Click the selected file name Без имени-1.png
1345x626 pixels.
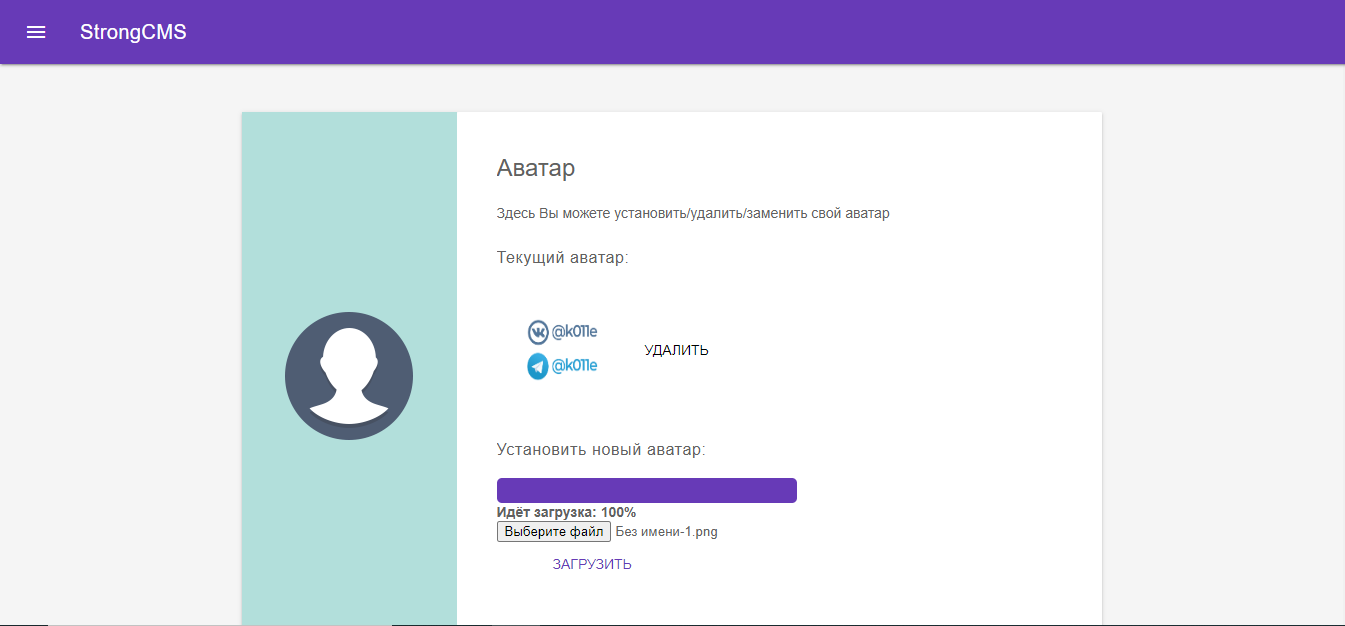(x=666, y=532)
